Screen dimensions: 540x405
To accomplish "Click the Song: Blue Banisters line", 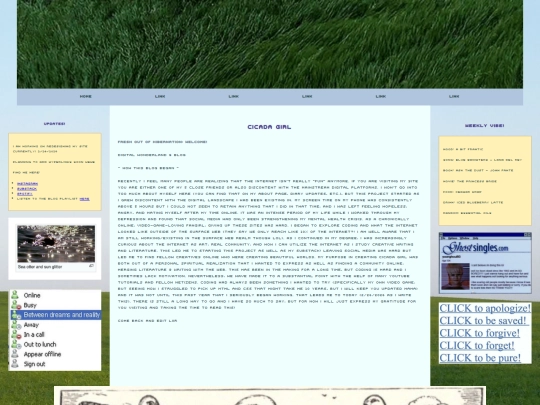I will [x=482, y=160].
